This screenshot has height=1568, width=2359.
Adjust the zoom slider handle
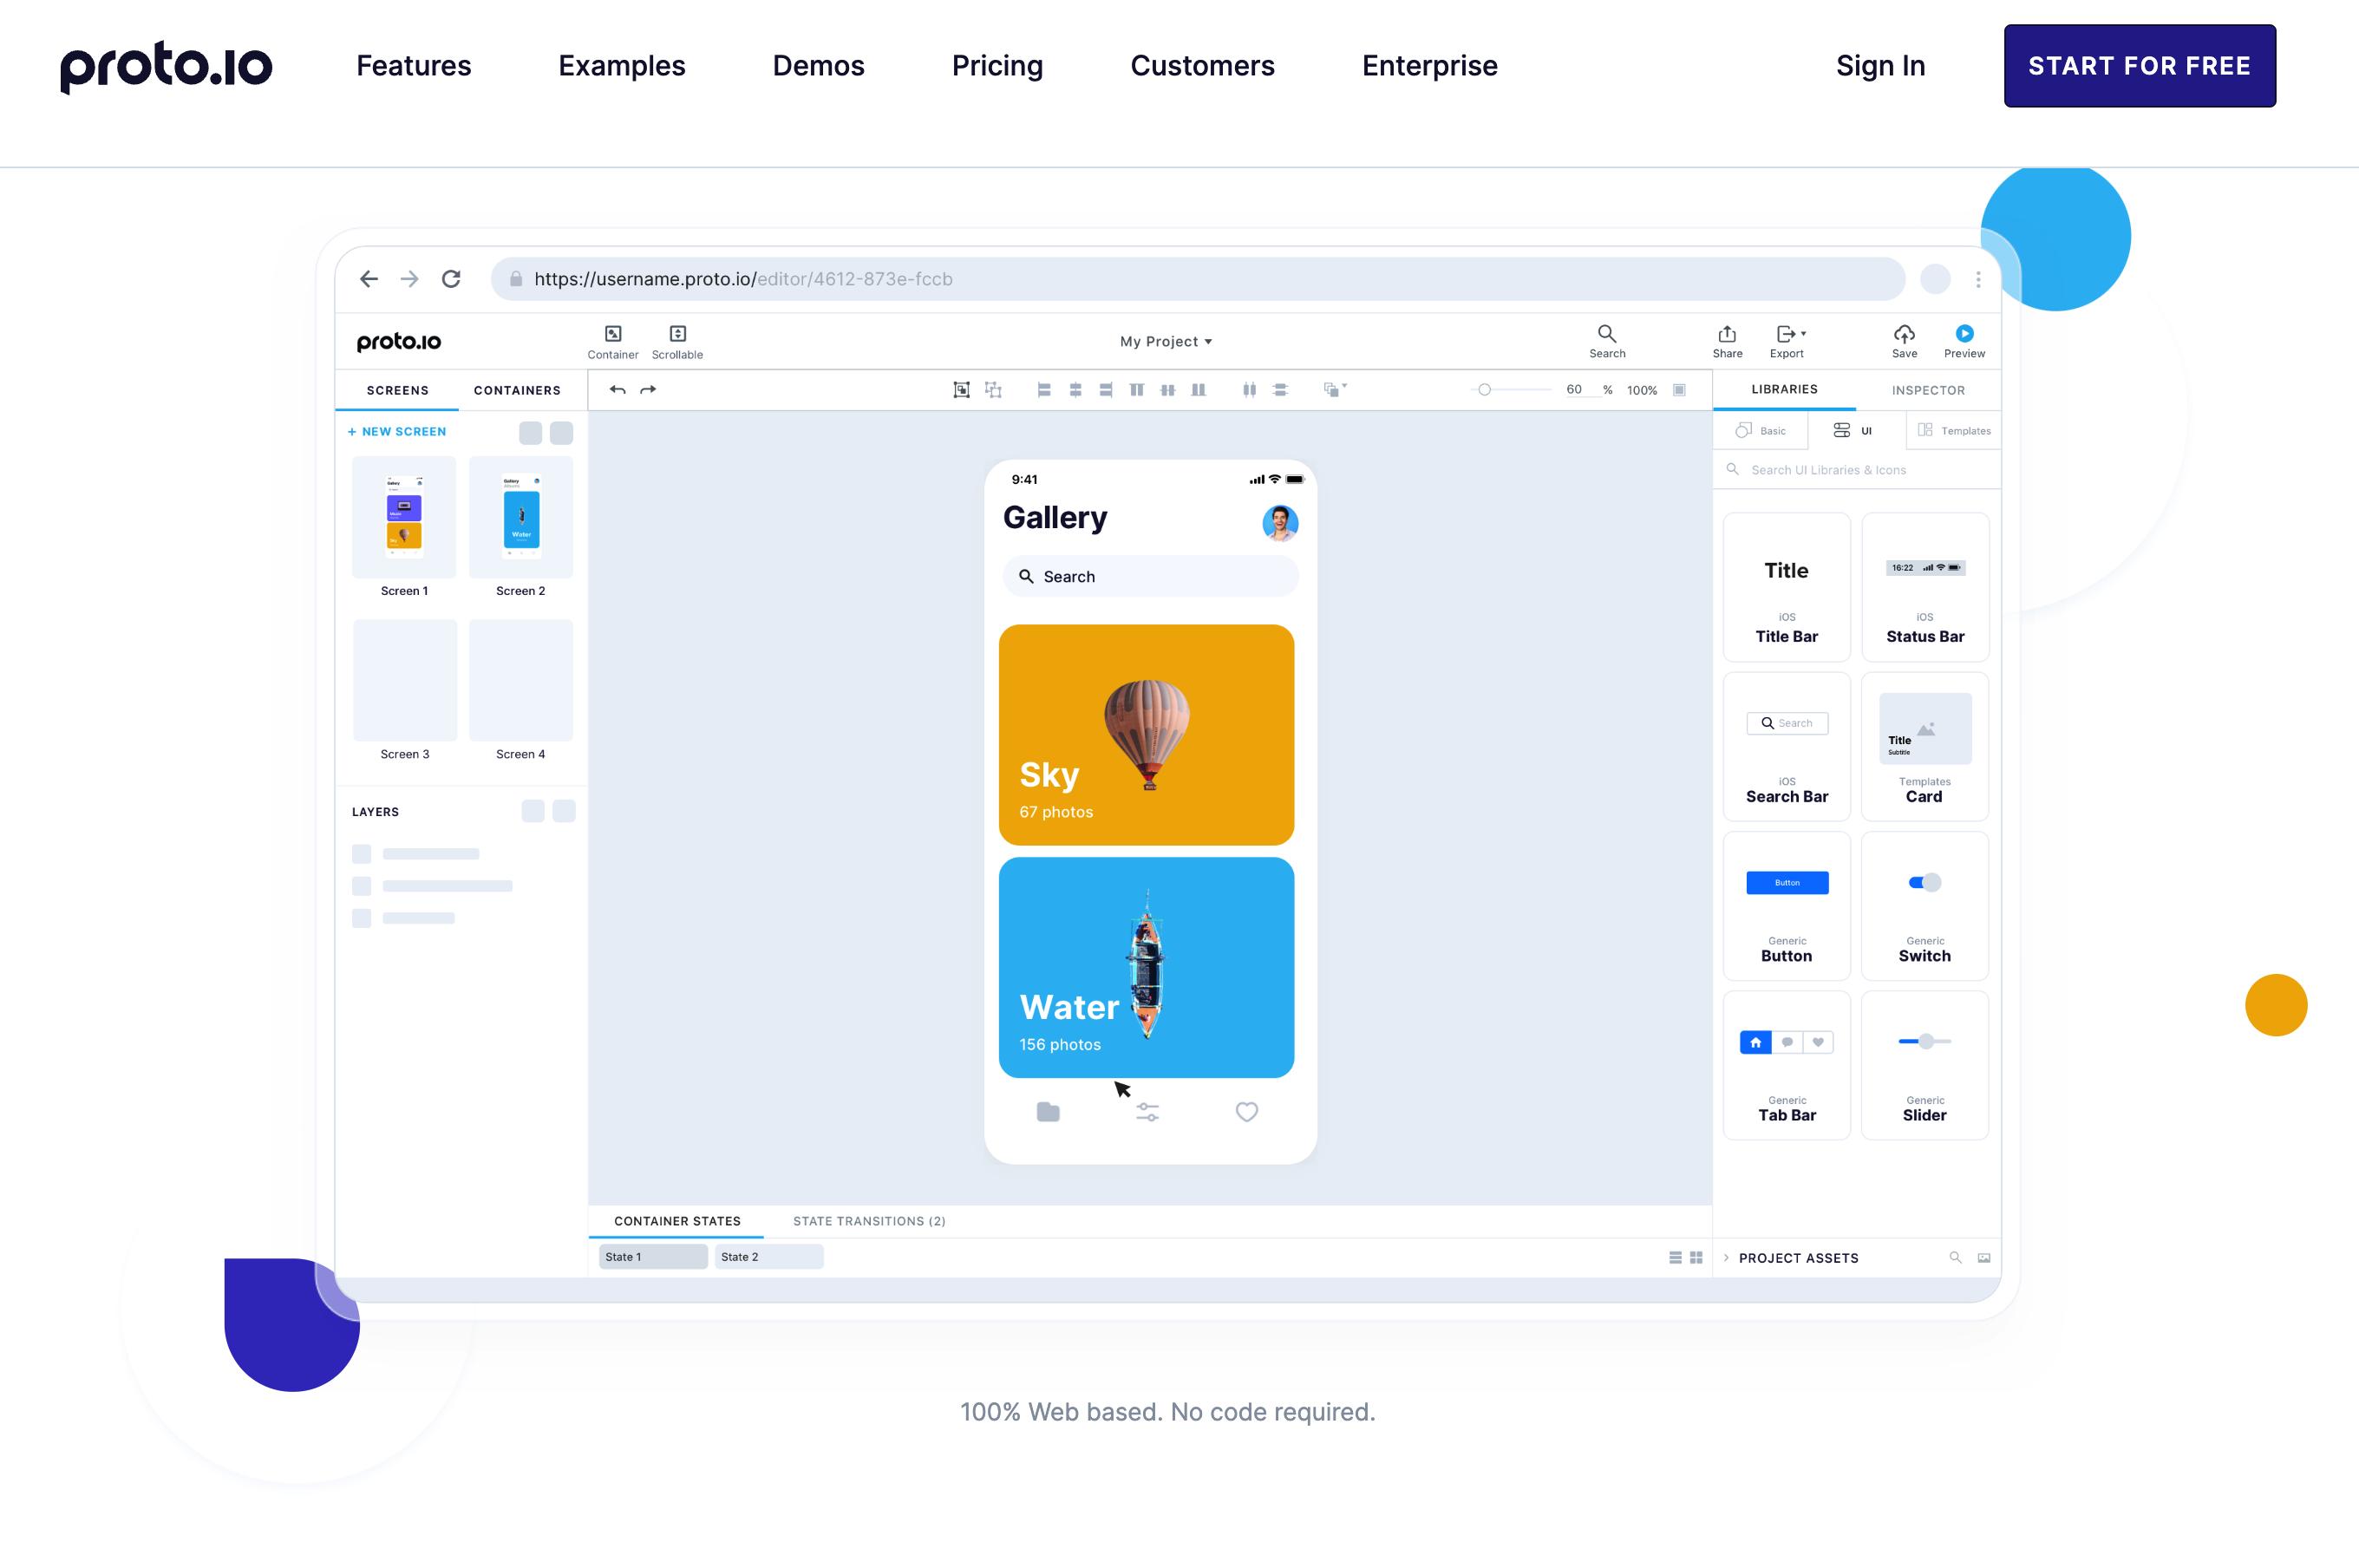click(1484, 390)
